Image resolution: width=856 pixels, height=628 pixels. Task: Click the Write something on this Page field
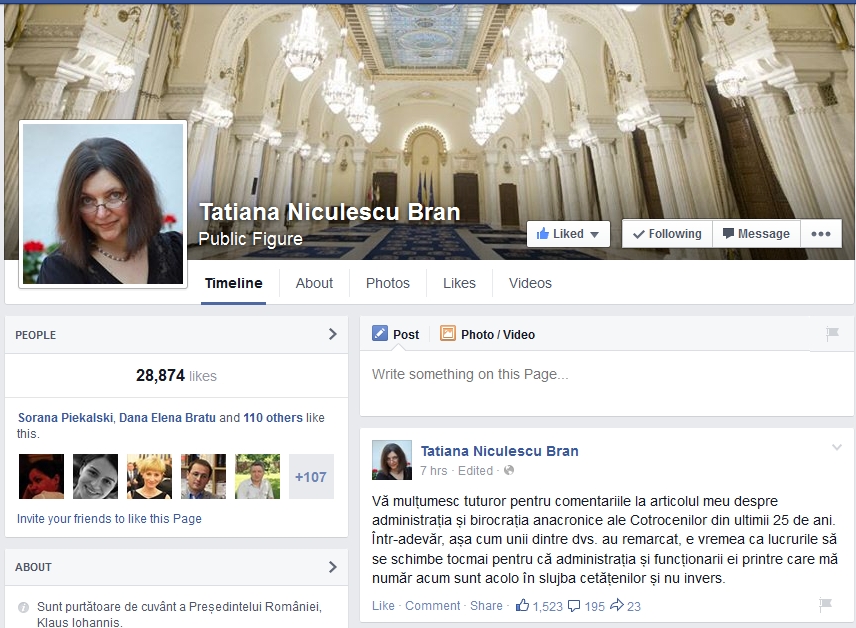tap(607, 375)
